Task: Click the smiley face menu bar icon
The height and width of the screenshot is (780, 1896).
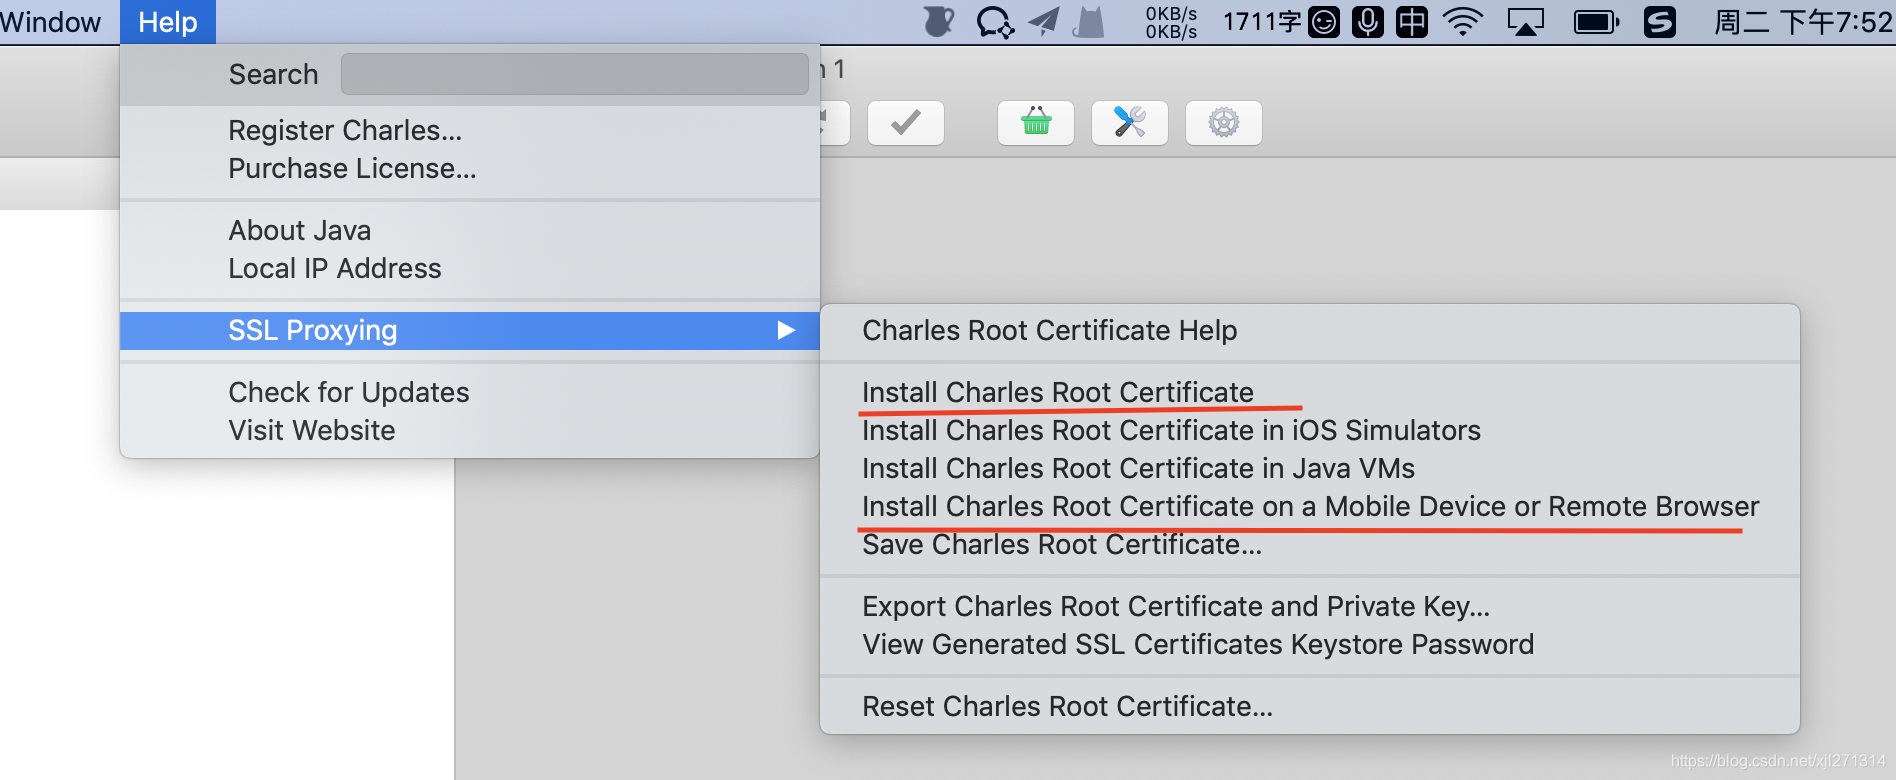Action: point(1324,22)
